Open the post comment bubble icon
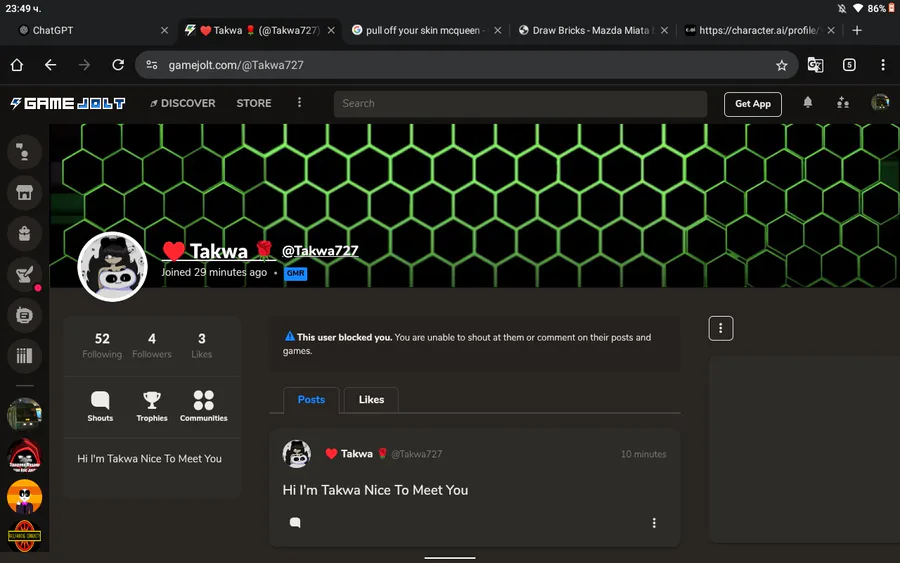This screenshot has height=563, width=900. tap(295, 522)
